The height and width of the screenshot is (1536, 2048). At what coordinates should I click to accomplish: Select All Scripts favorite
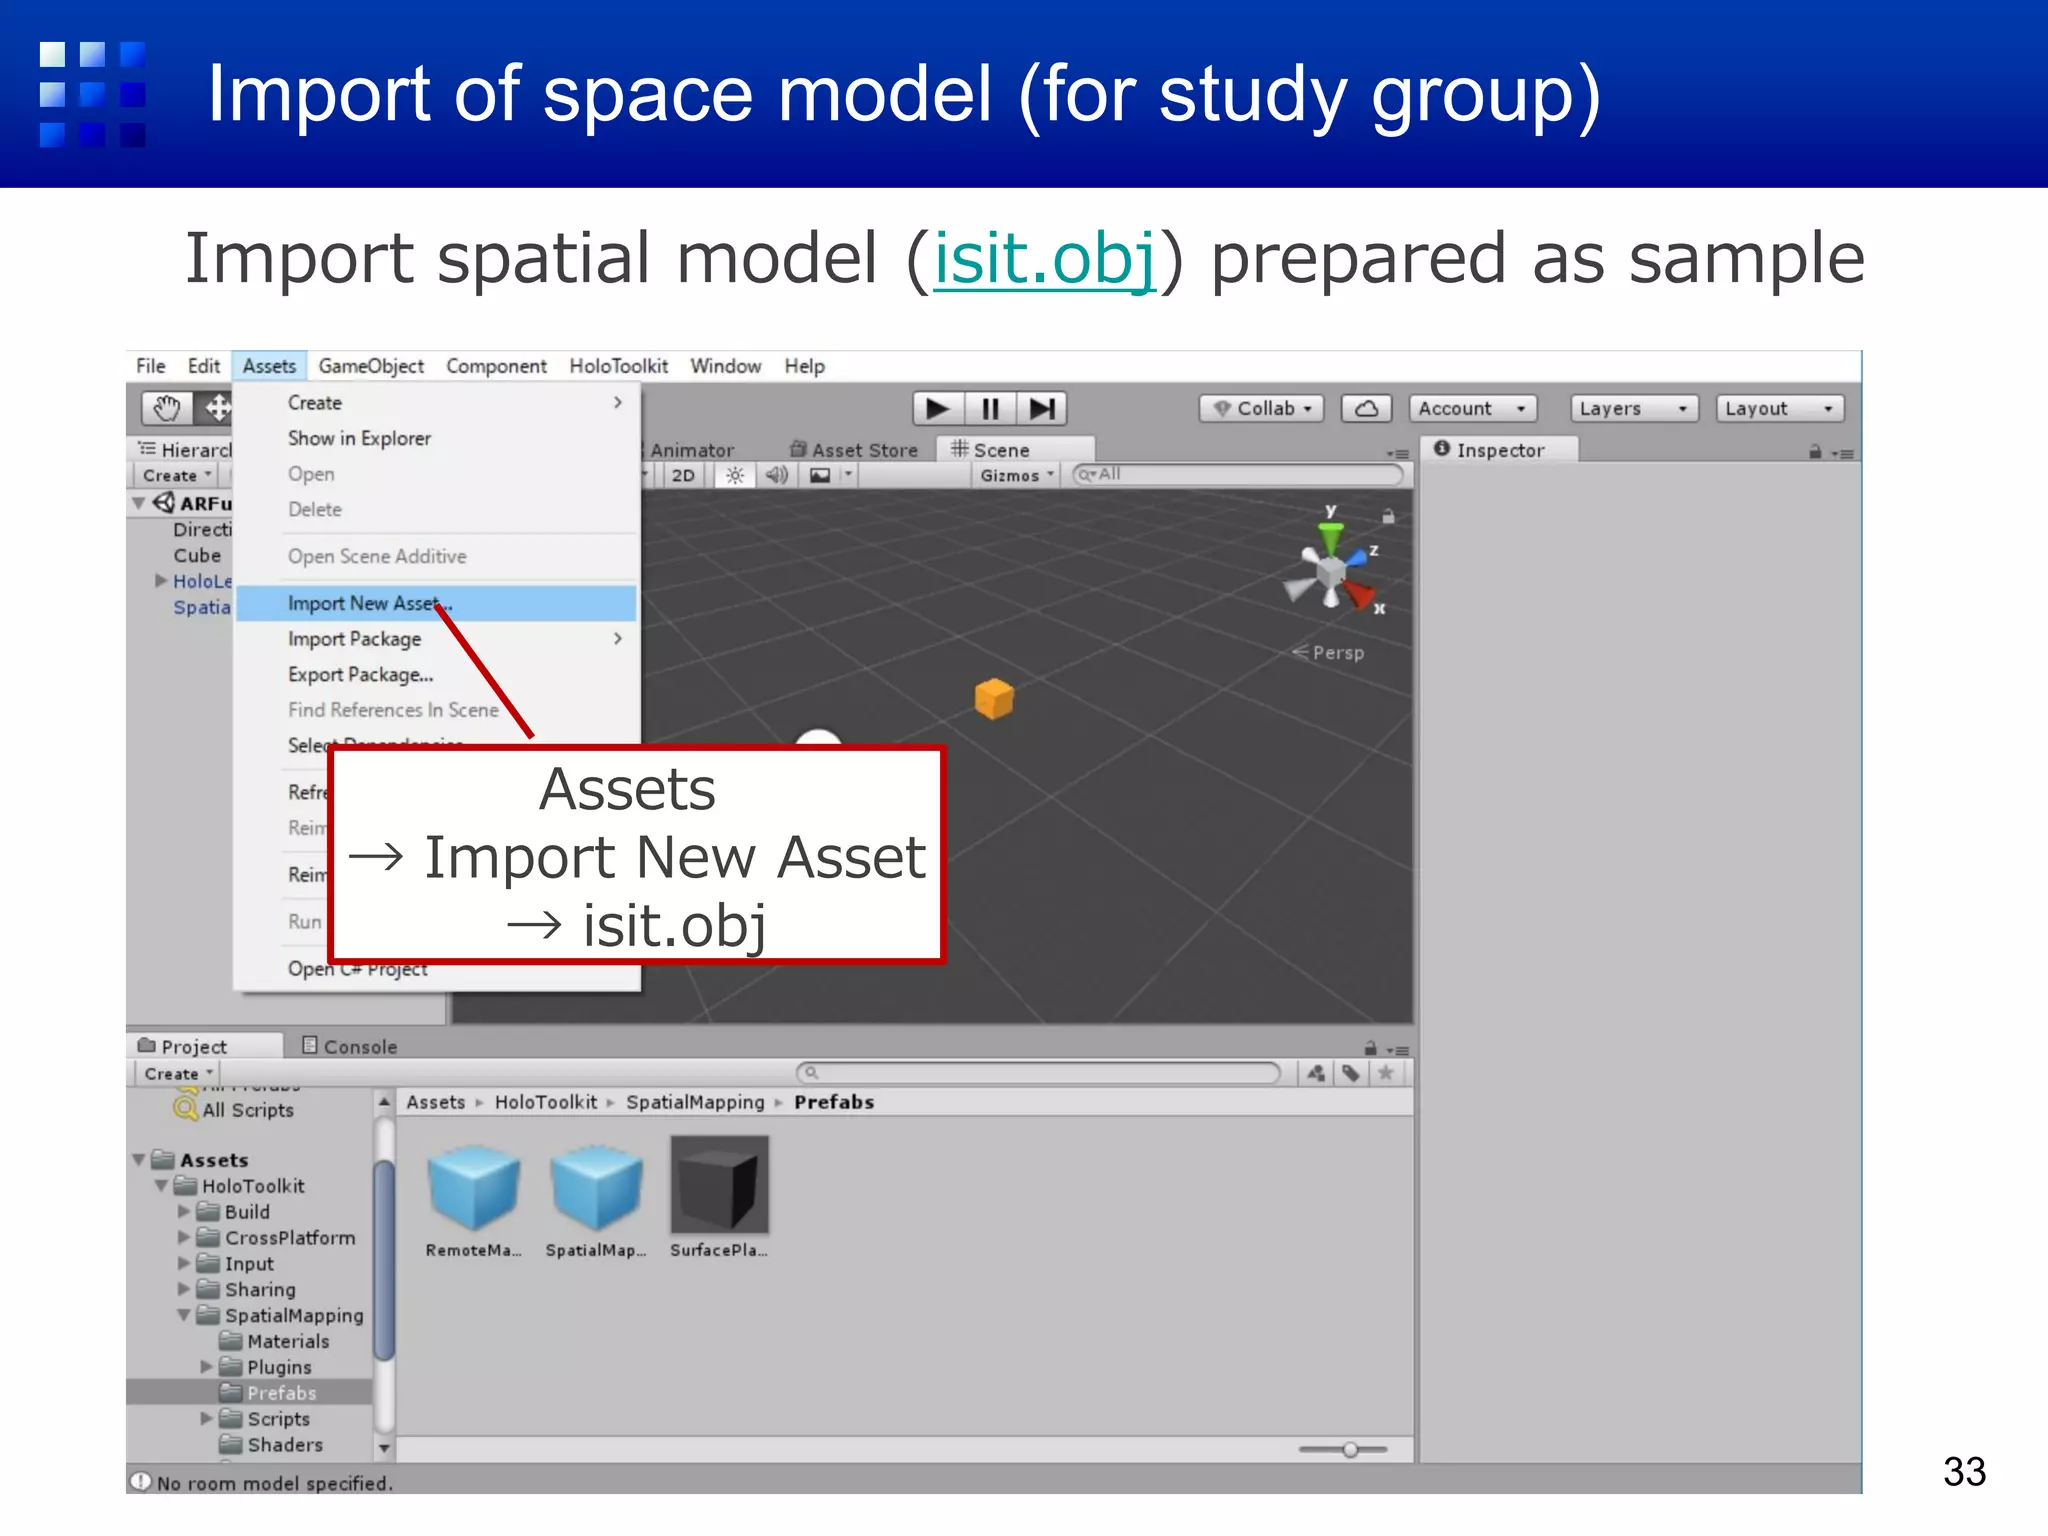point(234,1109)
